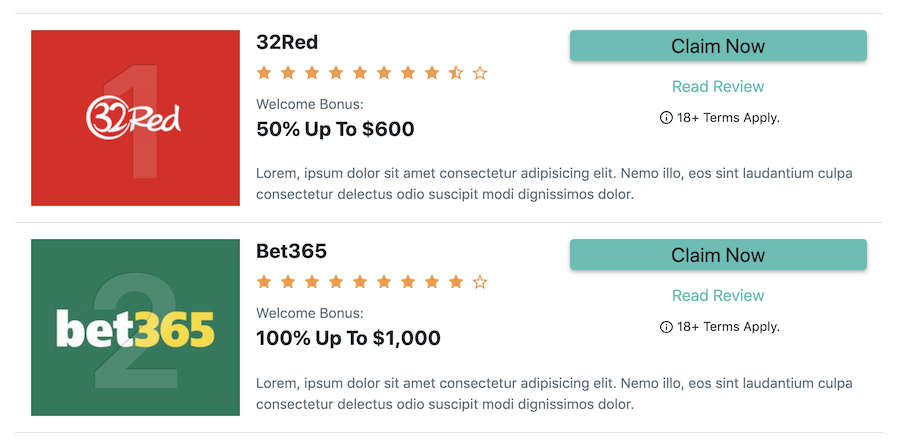Click 18+ Terms Apply under Bet365
This screenshot has height=442, width=900.
[728, 327]
